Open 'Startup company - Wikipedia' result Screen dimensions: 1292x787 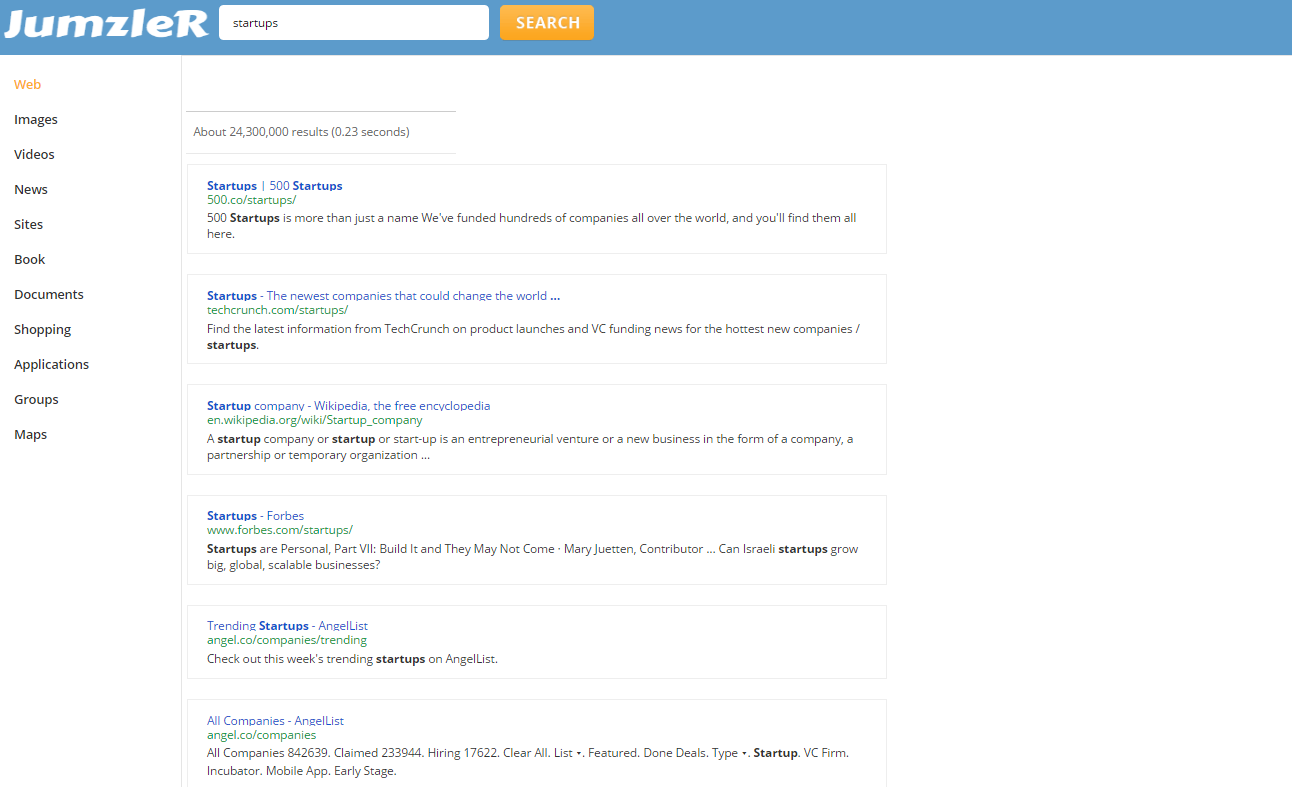point(348,406)
